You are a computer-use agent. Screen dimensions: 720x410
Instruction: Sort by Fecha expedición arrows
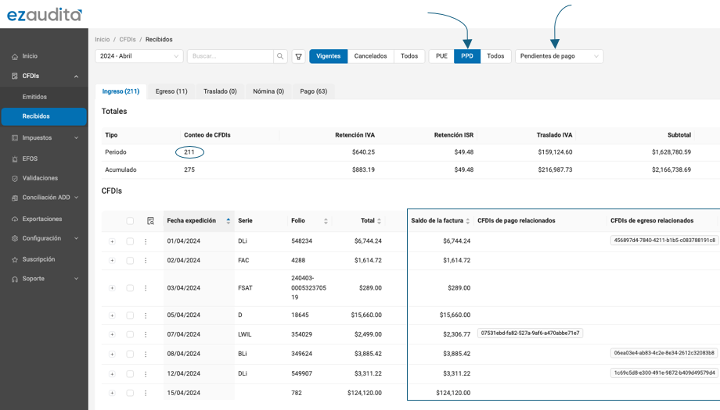tap(228, 220)
